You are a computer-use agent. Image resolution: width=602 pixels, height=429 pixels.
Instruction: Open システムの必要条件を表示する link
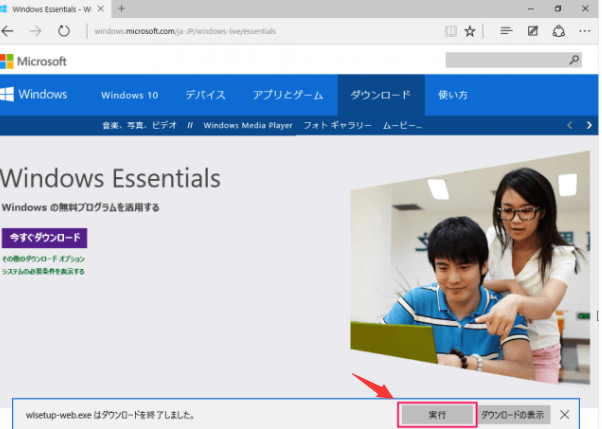pos(43,272)
